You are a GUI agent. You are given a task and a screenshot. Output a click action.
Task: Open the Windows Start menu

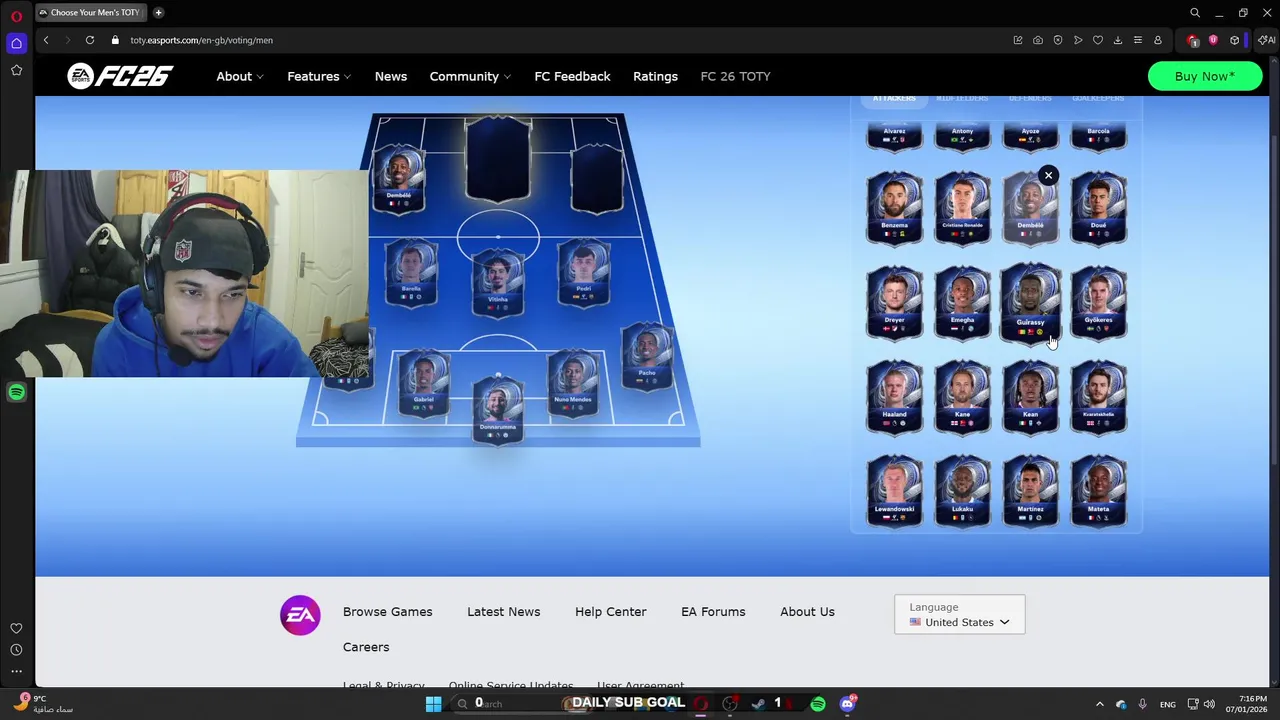coord(433,704)
